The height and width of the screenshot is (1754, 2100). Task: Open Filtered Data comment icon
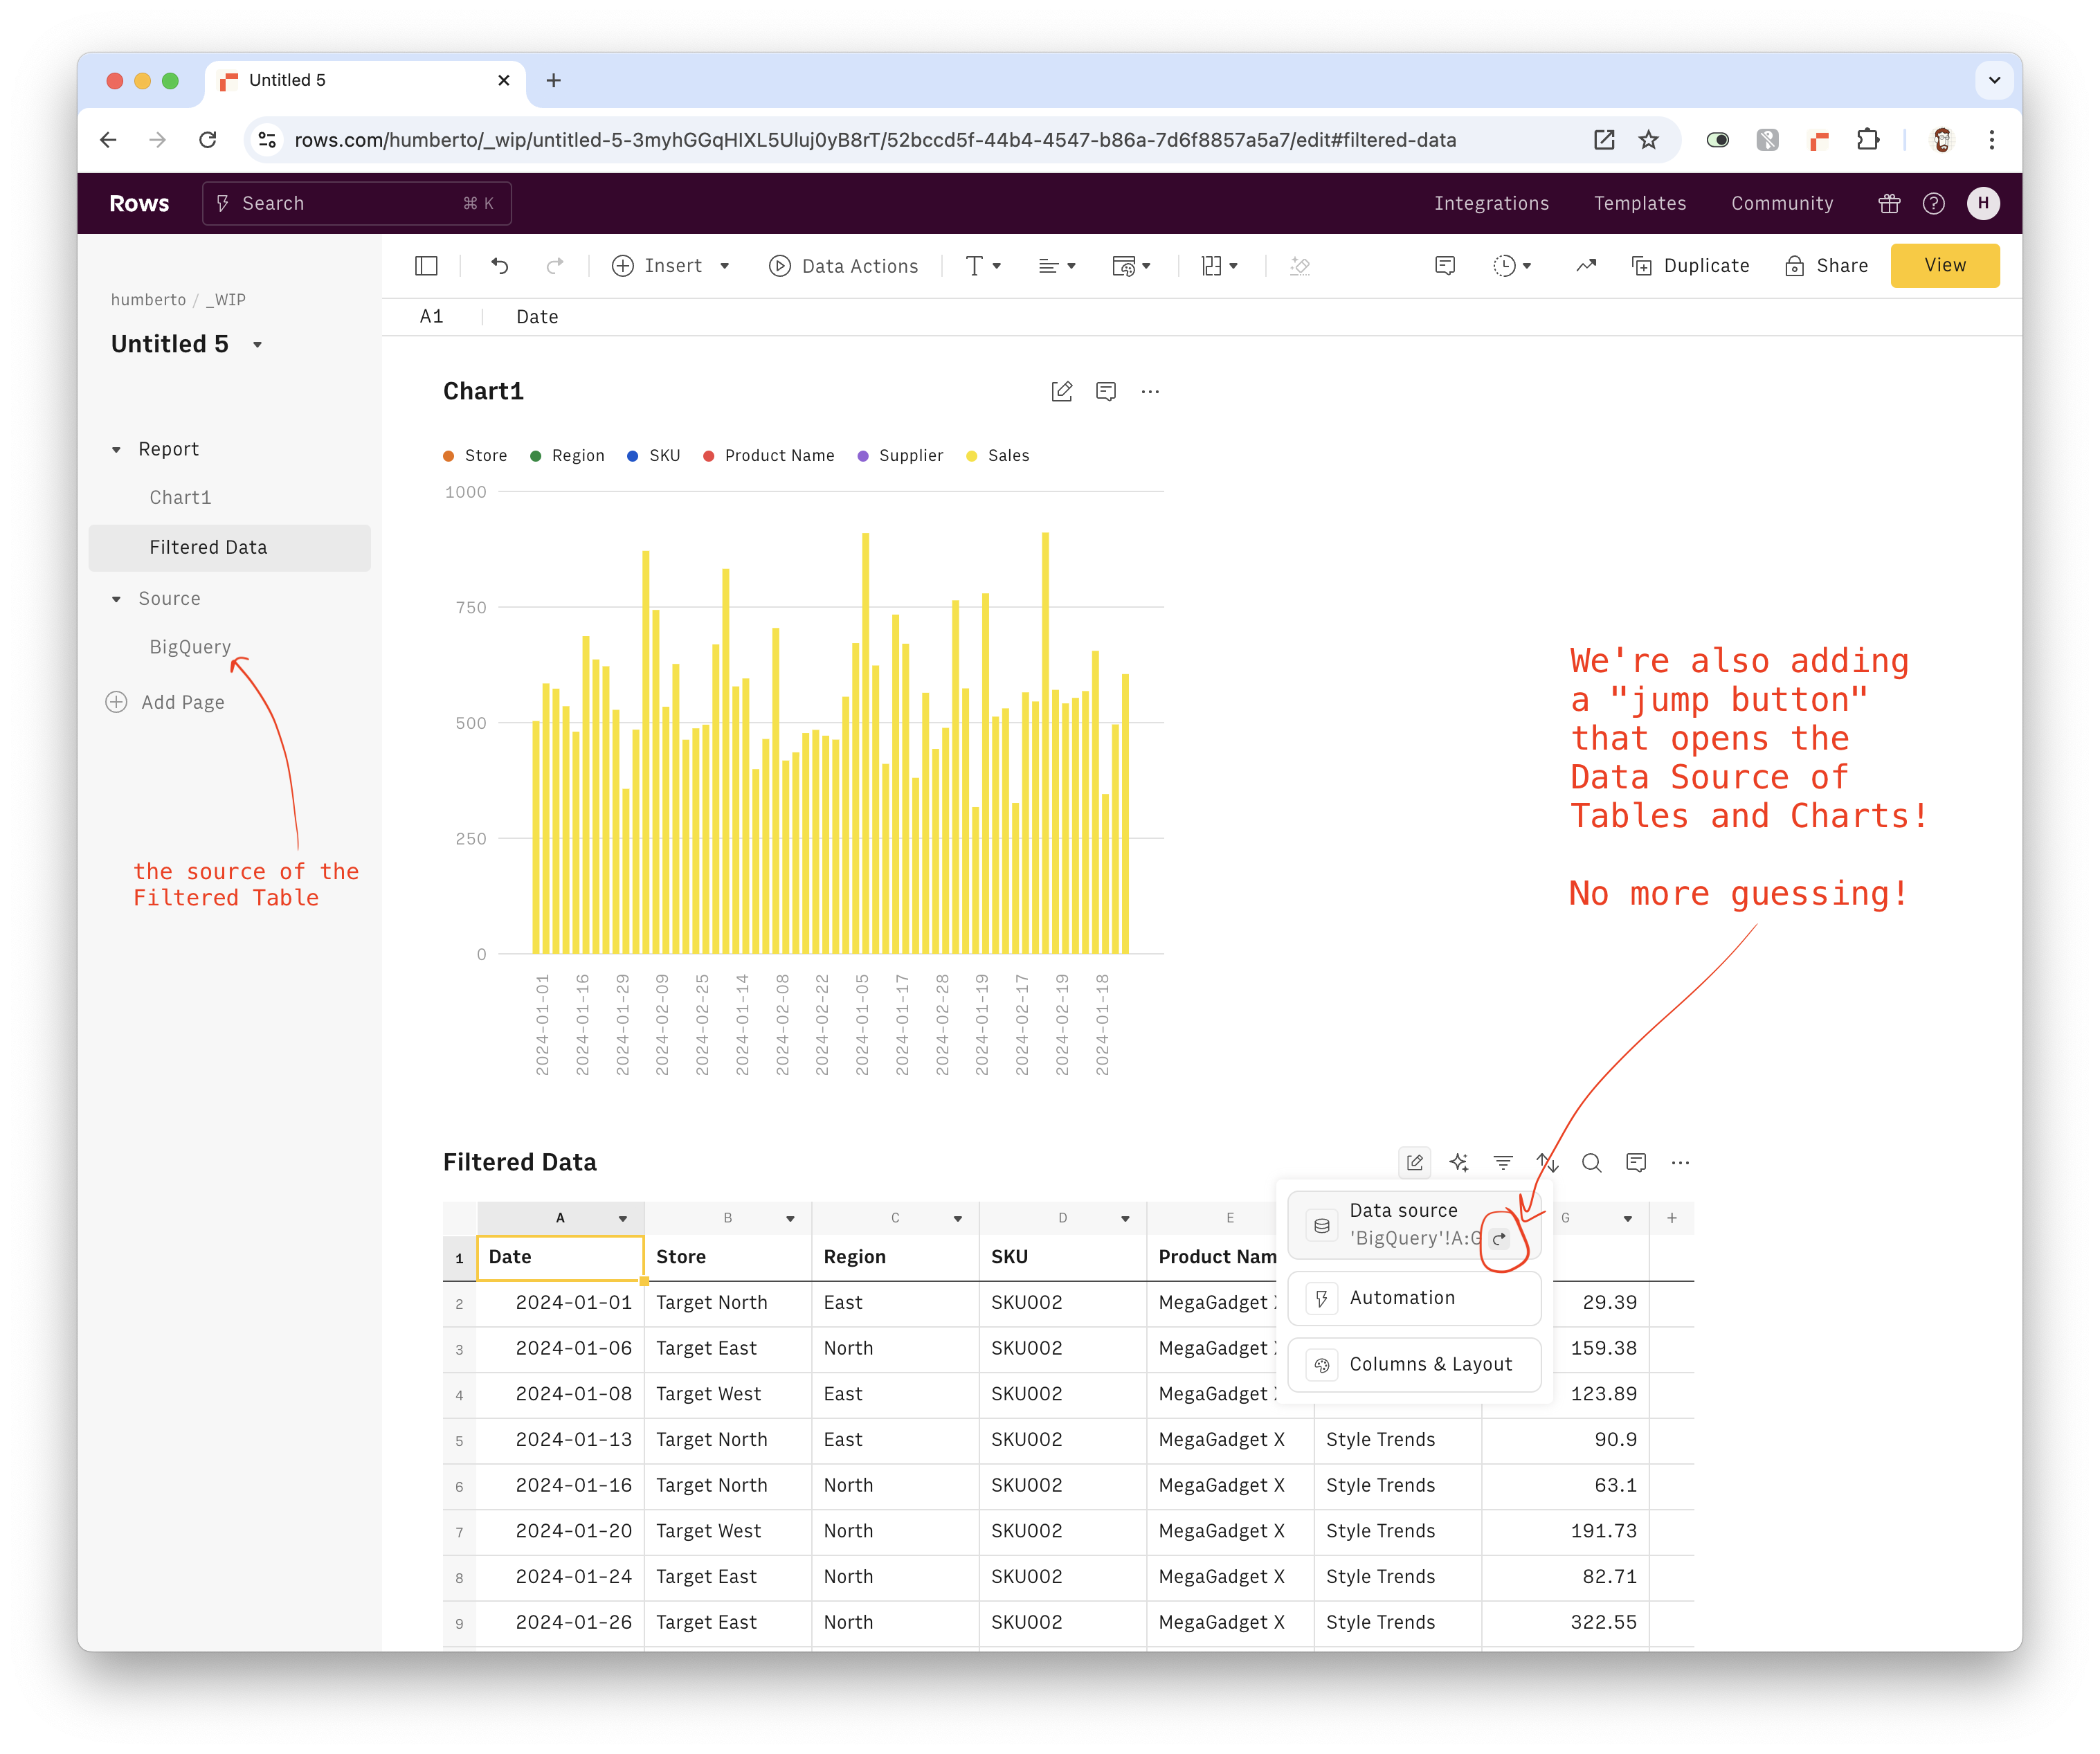point(1636,1162)
